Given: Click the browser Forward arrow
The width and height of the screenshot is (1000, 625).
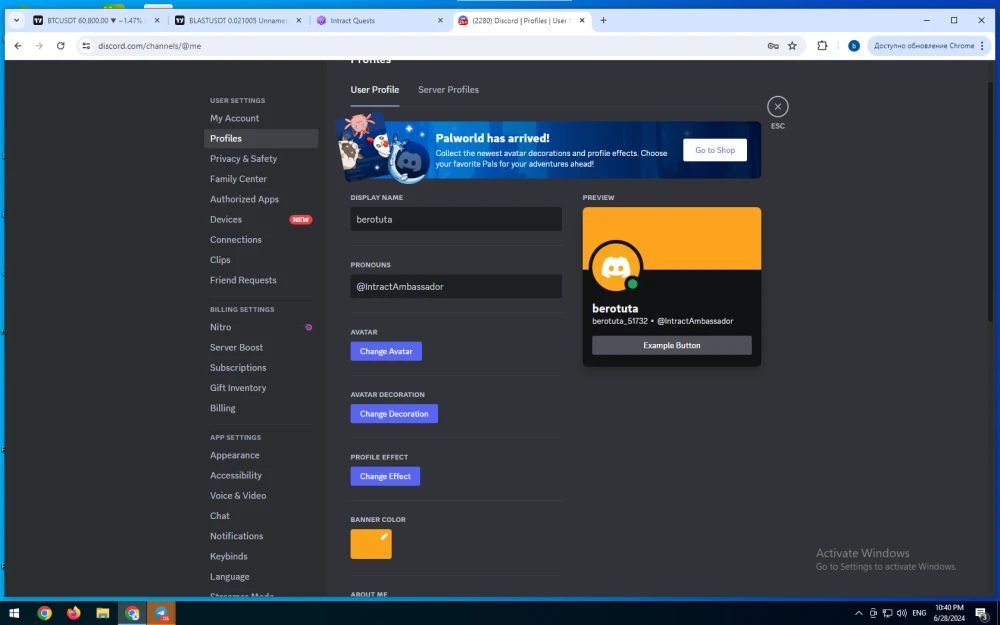Looking at the screenshot, I should [x=39, y=46].
